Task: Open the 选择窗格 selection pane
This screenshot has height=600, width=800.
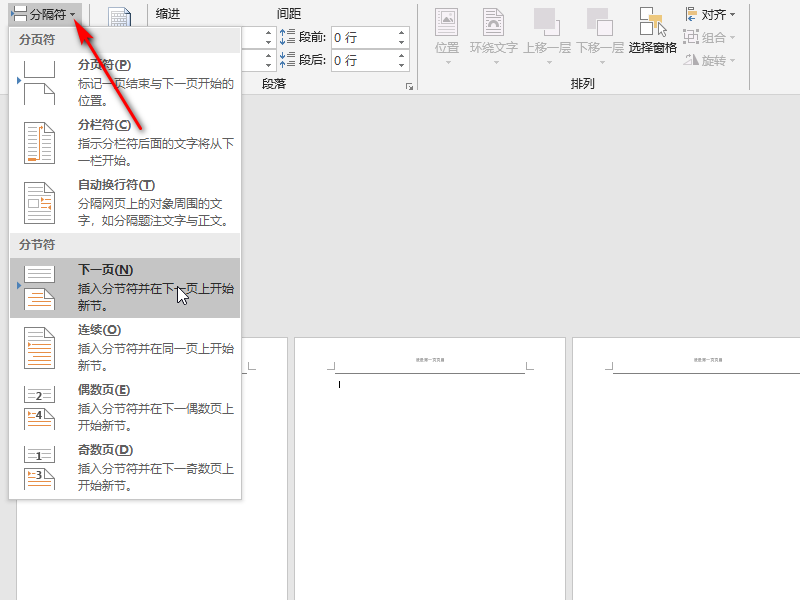Action: [x=653, y=32]
